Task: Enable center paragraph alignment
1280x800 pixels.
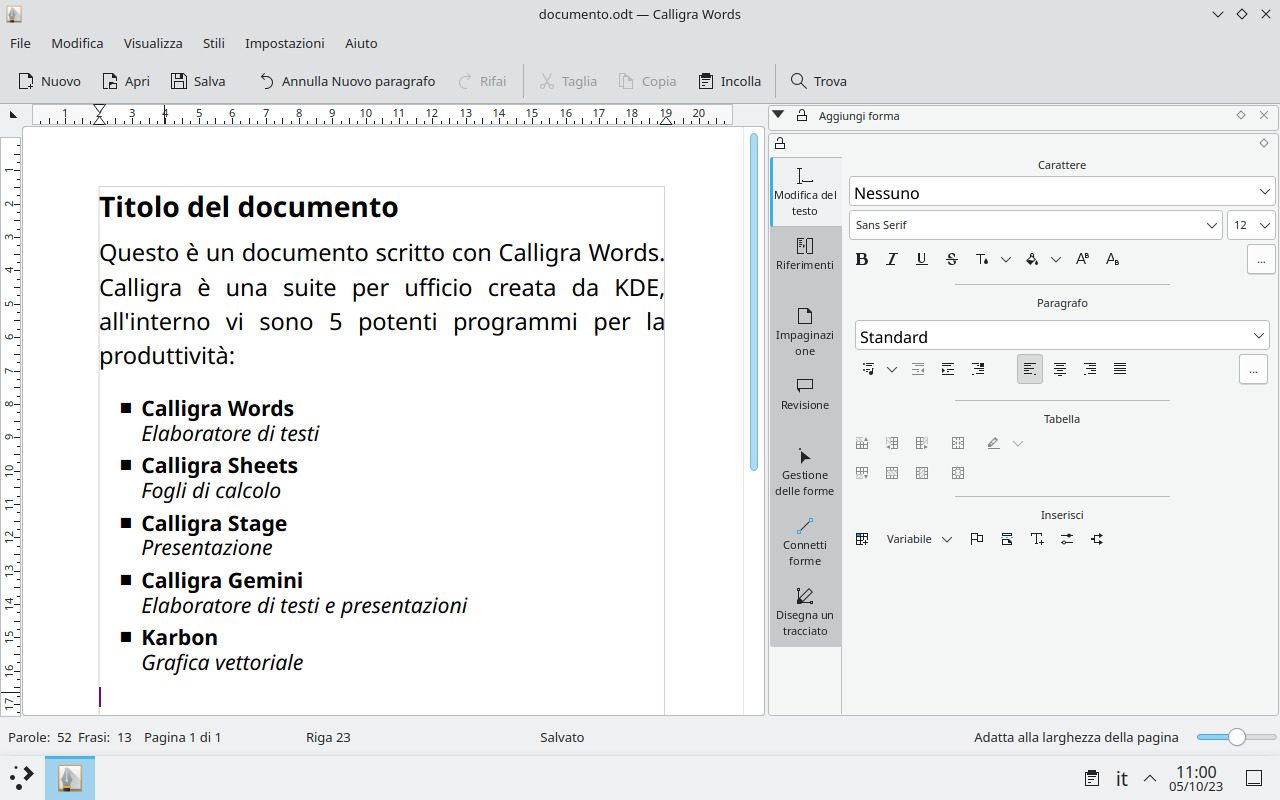Action: pos(1060,369)
